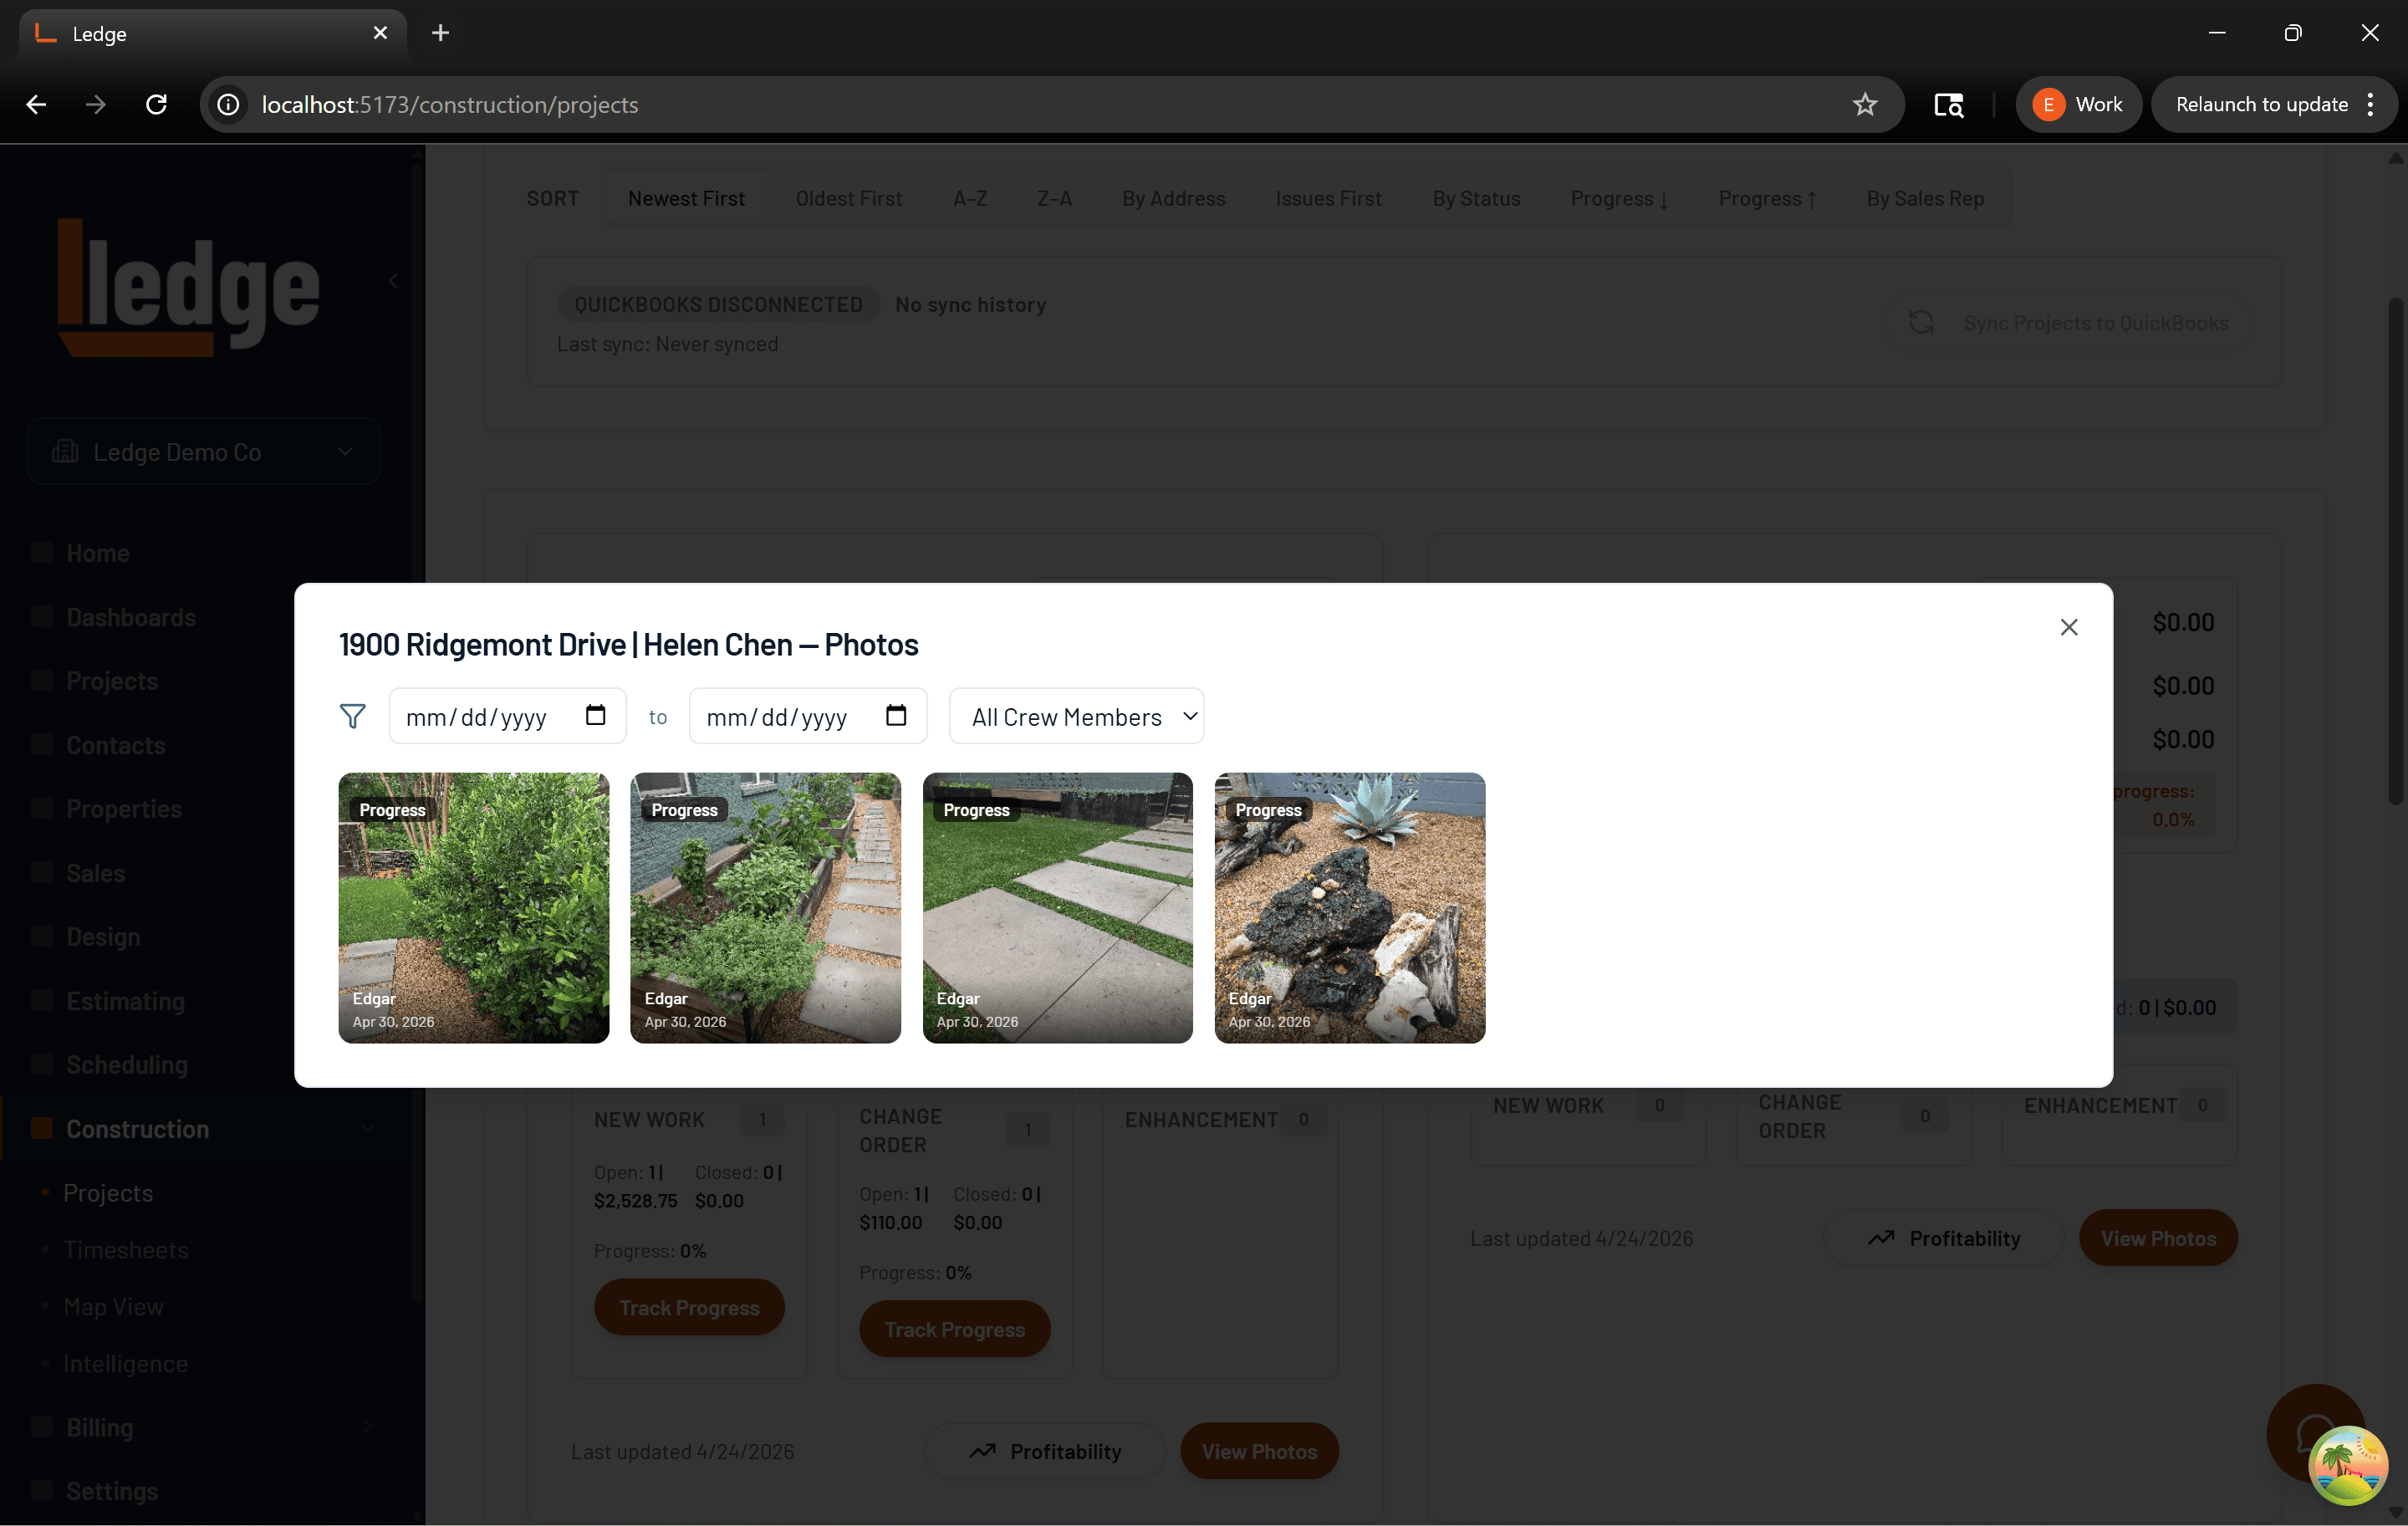The height and width of the screenshot is (1526, 2408).
Task: Click the browser forward arrow
Action: 96,105
